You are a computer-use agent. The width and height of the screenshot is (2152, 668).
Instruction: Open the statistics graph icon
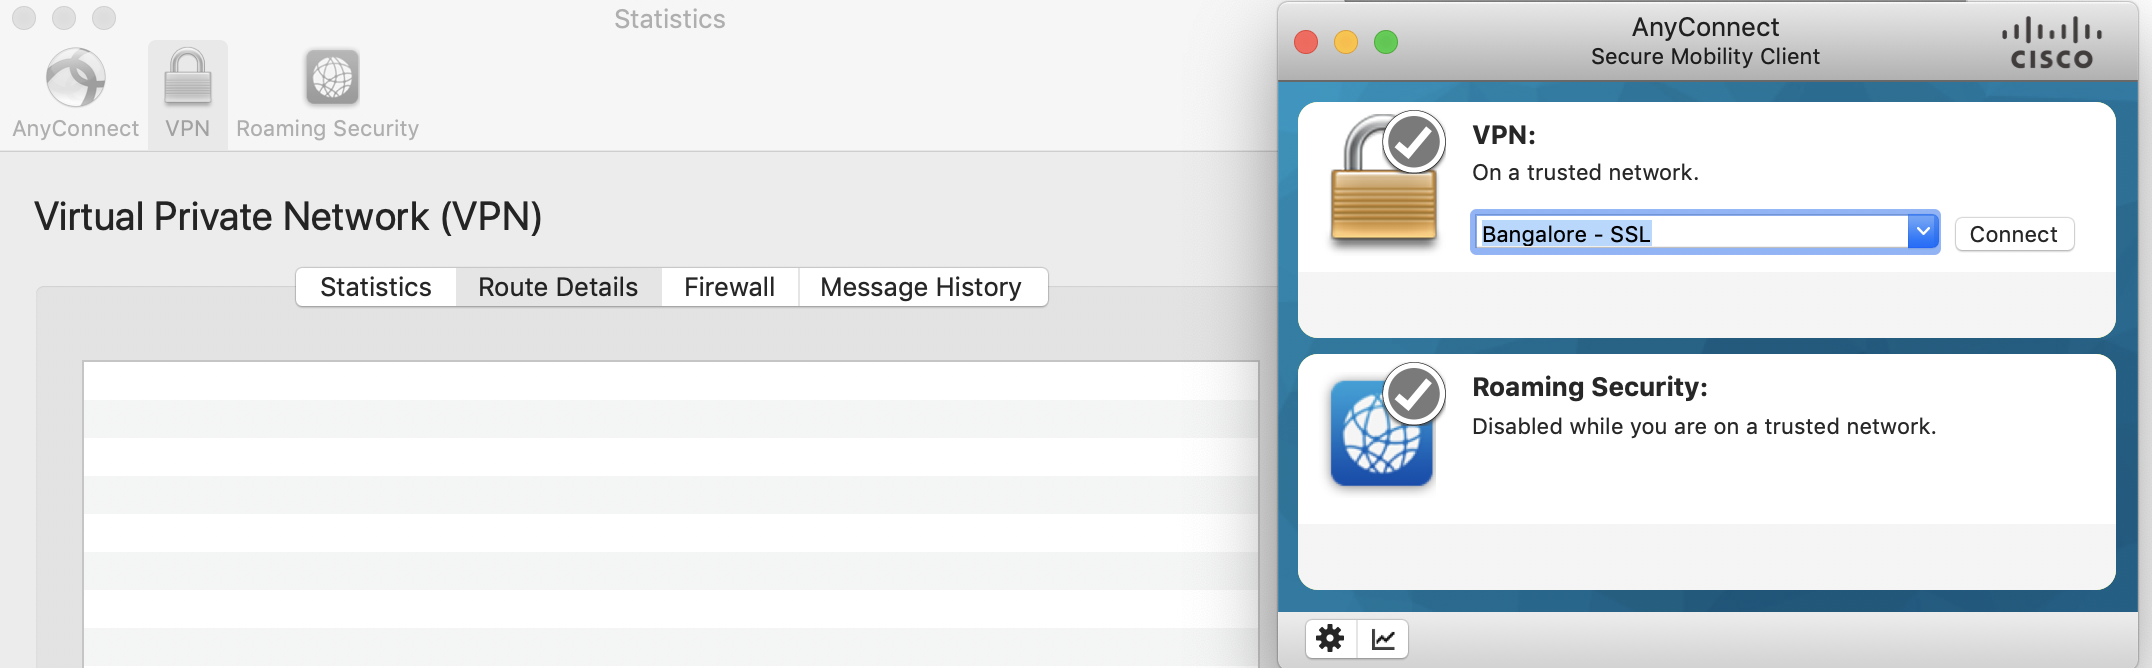[1384, 638]
